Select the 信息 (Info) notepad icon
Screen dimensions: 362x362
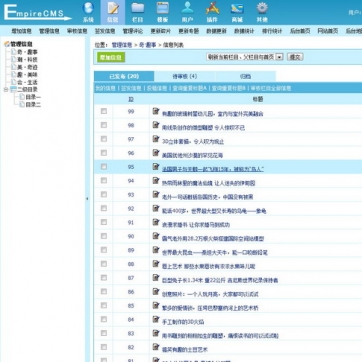click(x=113, y=8)
